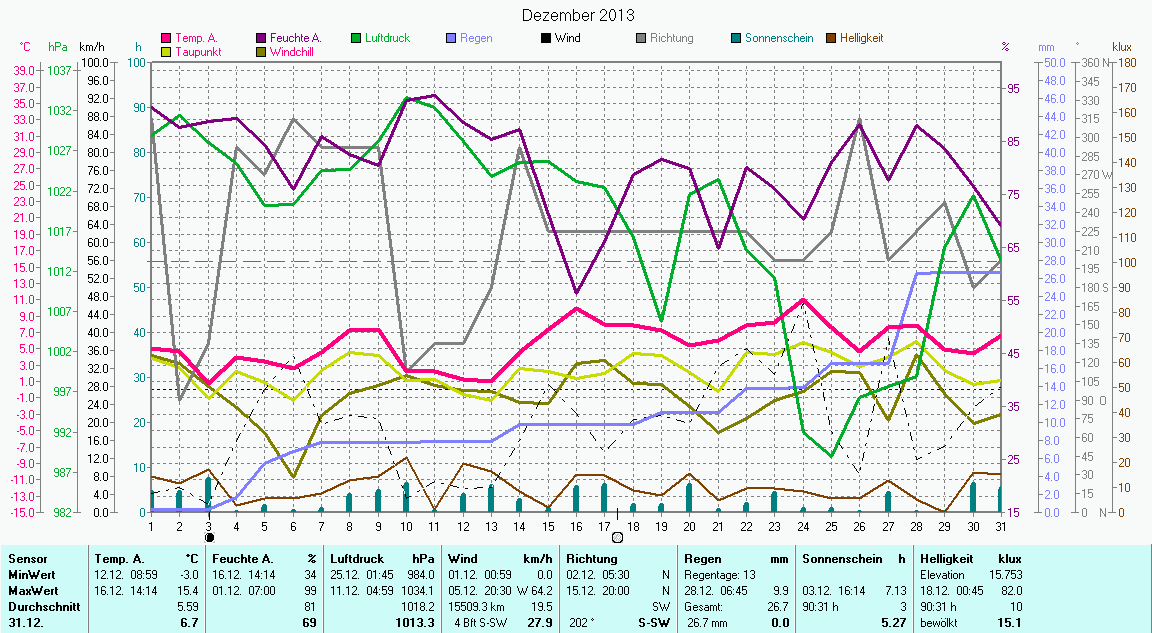Click the Taupunkt legend label
The image size is (1152, 633).
[197, 51]
